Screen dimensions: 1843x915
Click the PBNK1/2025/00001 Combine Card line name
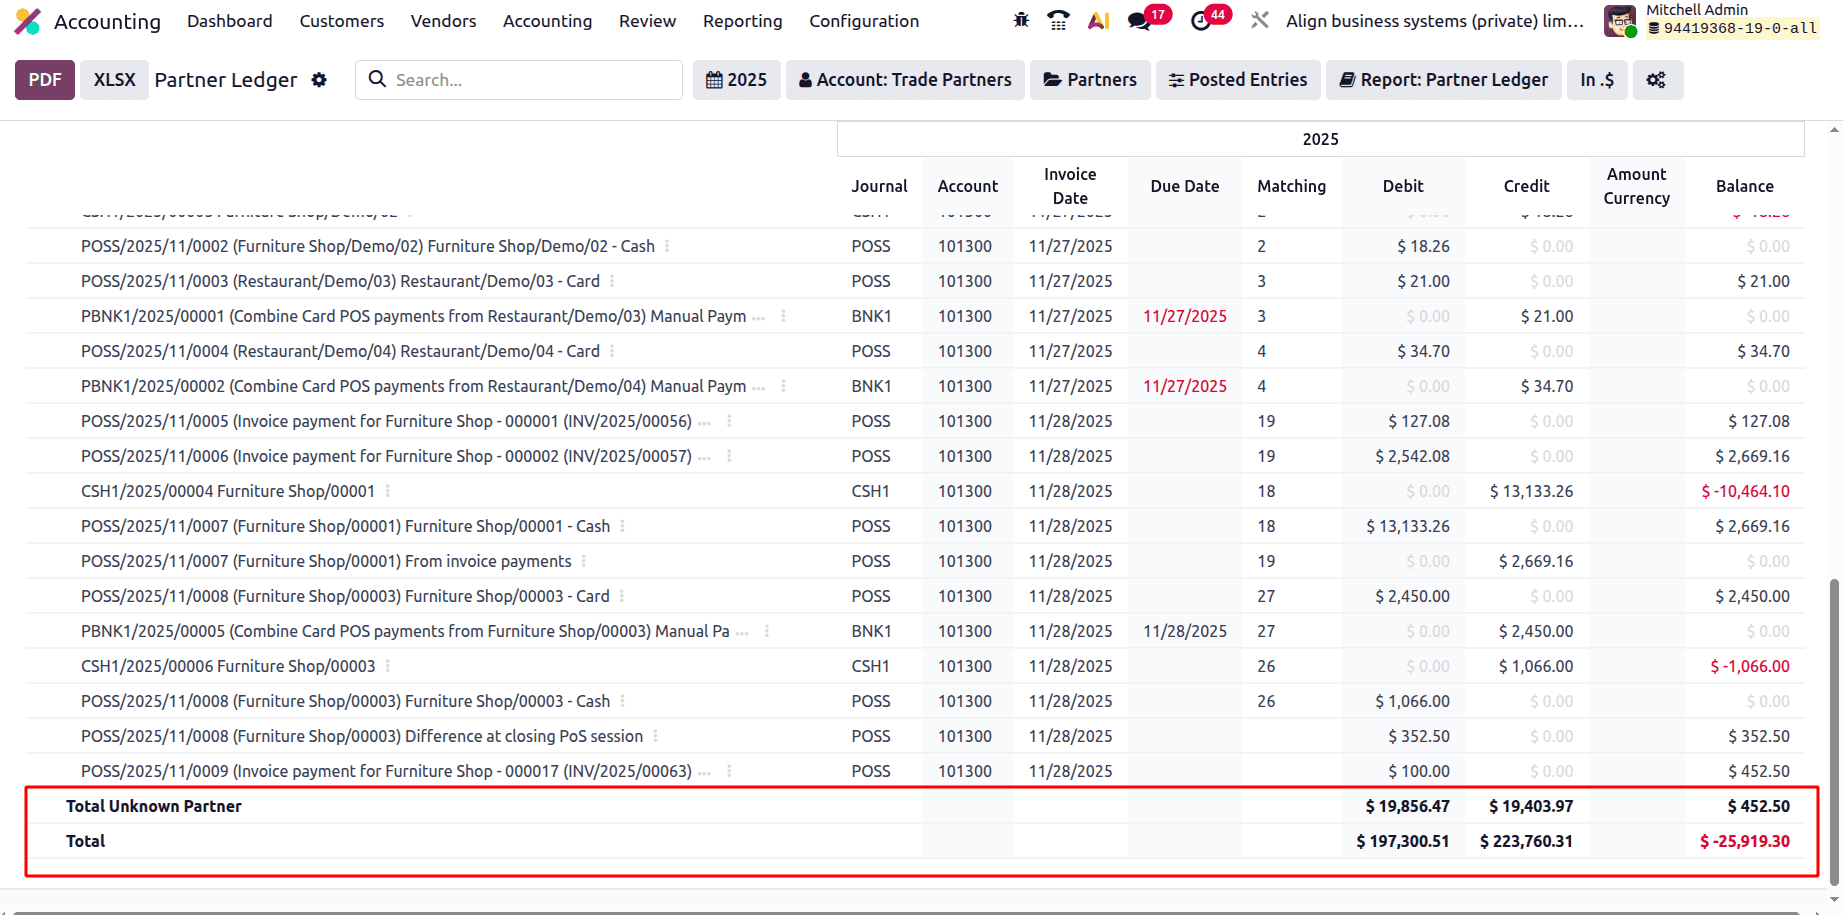[x=413, y=316]
